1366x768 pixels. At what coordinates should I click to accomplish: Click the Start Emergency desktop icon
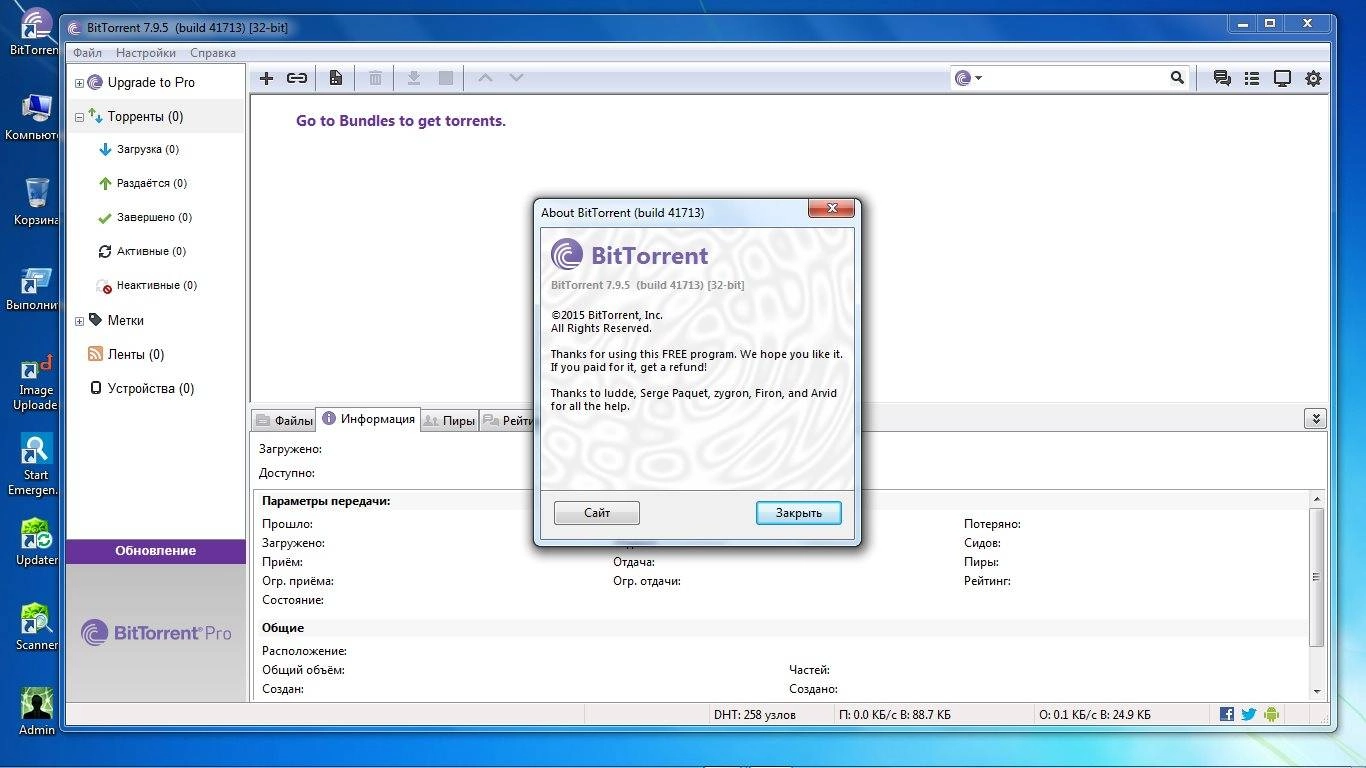coord(37,464)
